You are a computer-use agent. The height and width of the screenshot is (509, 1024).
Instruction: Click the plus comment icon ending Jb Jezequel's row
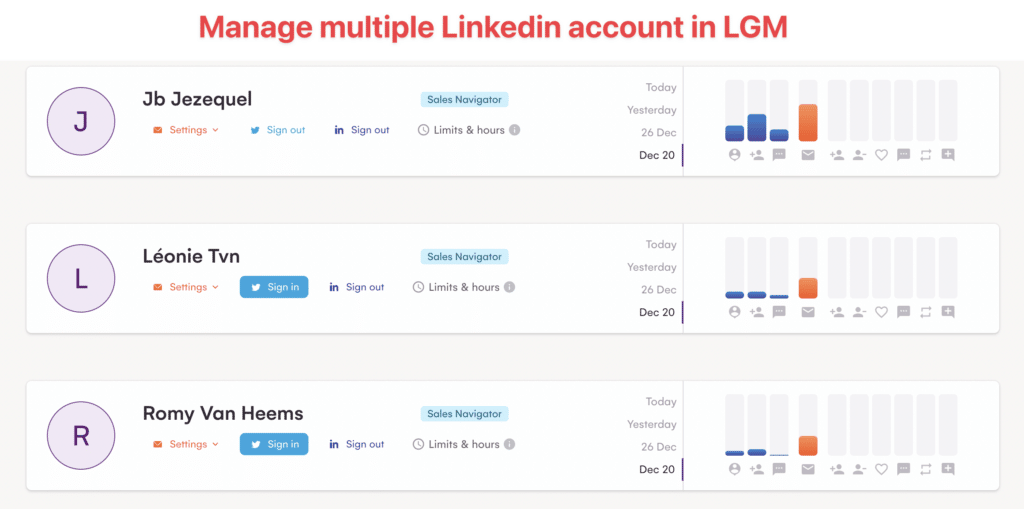point(948,155)
